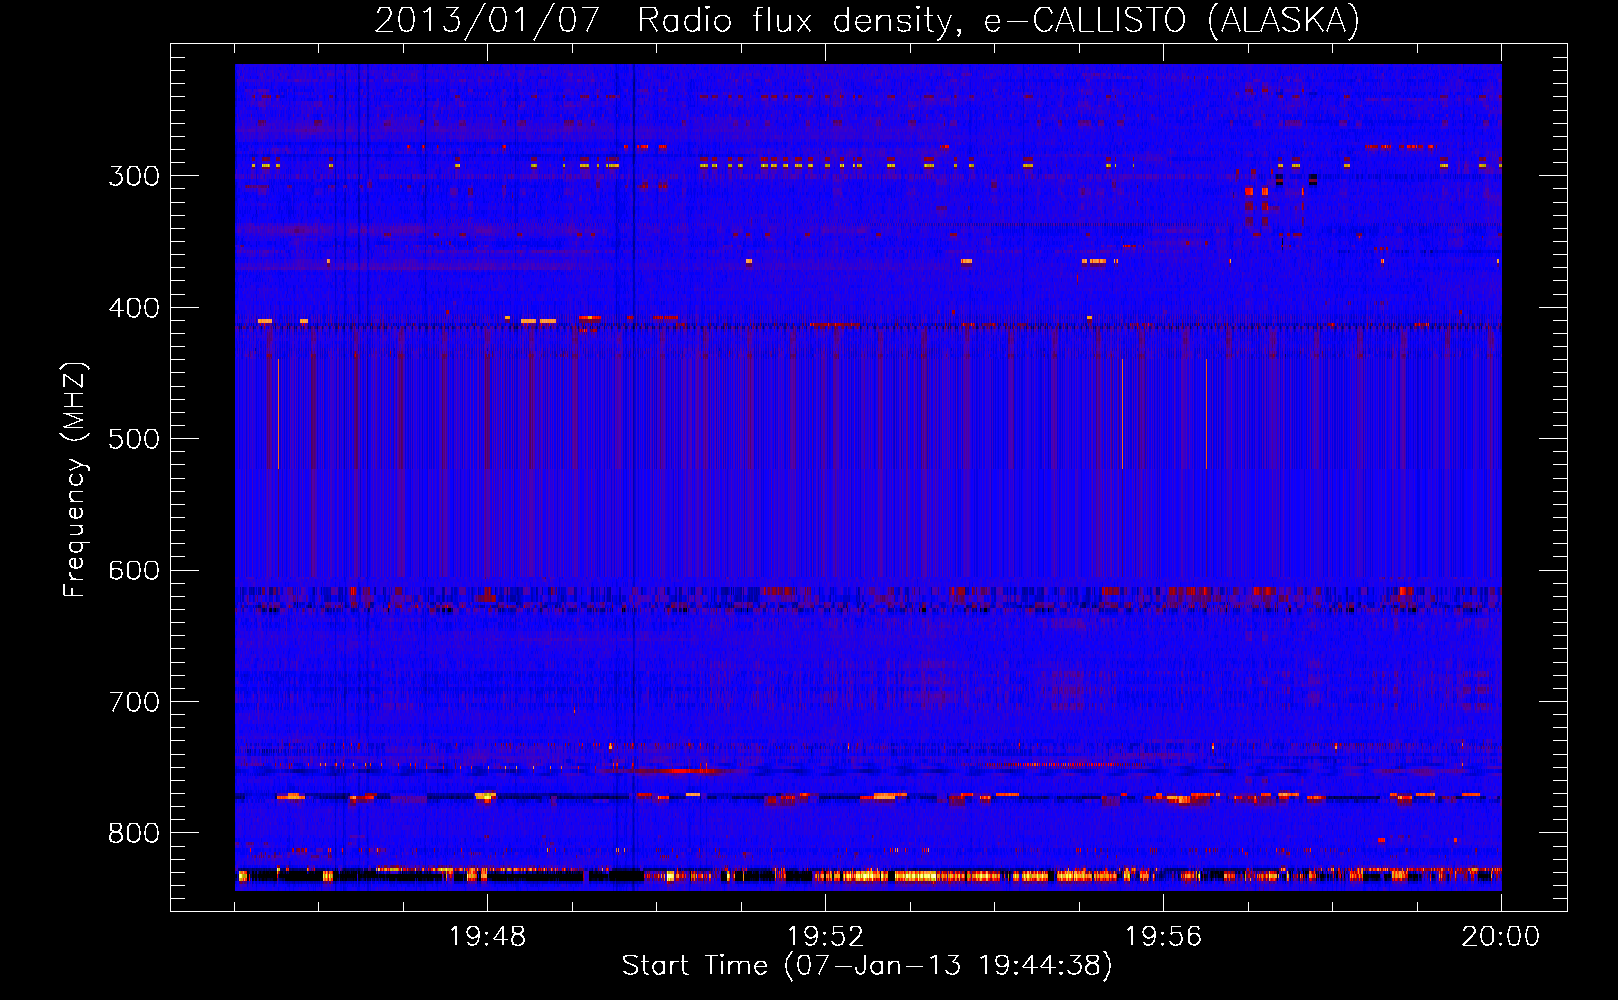Click the '19:52' time axis label
The width and height of the screenshot is (1618, 1000).
pyautogui.click(x=825, y=937)
